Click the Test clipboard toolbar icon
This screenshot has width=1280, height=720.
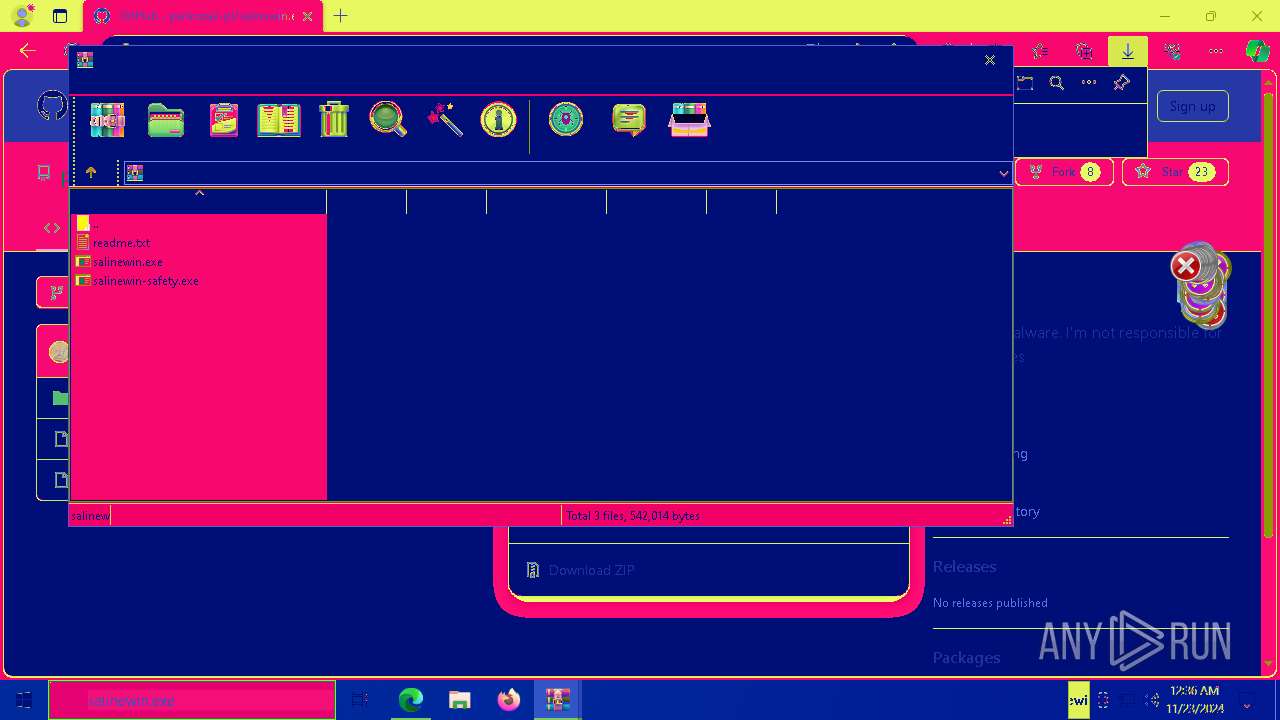pos(223,120)
